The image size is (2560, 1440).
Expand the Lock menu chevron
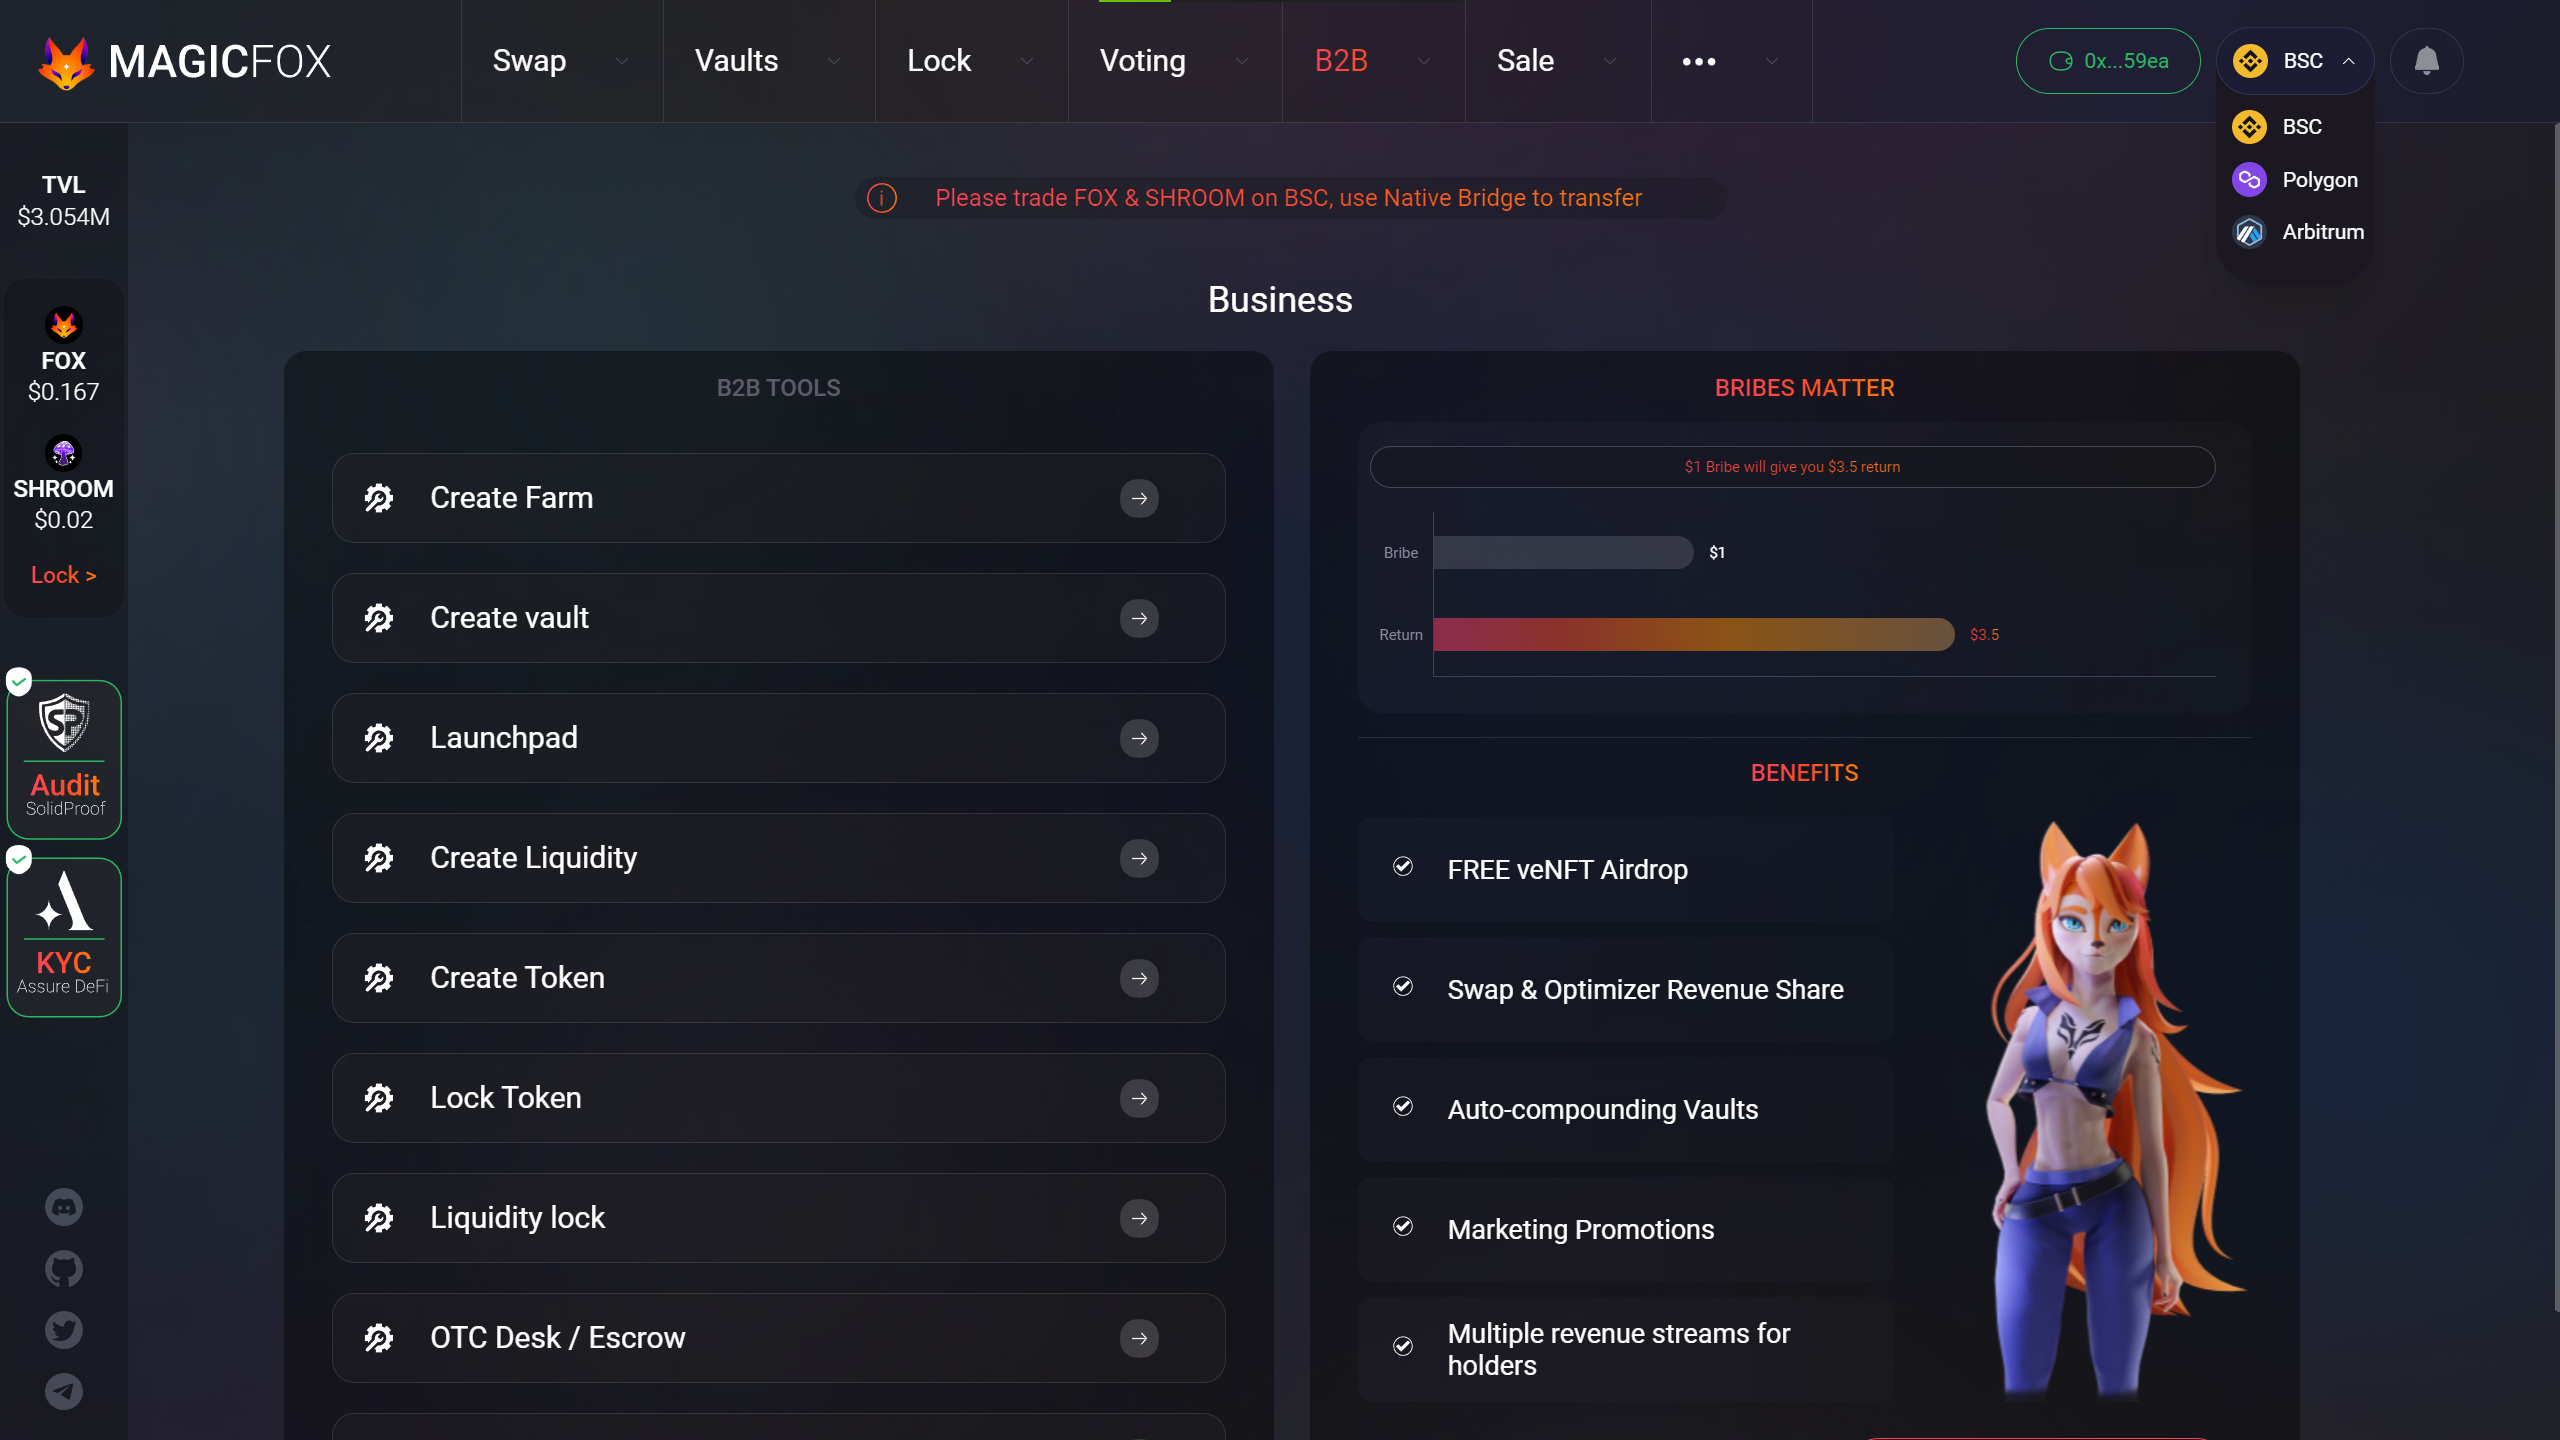1027,61
